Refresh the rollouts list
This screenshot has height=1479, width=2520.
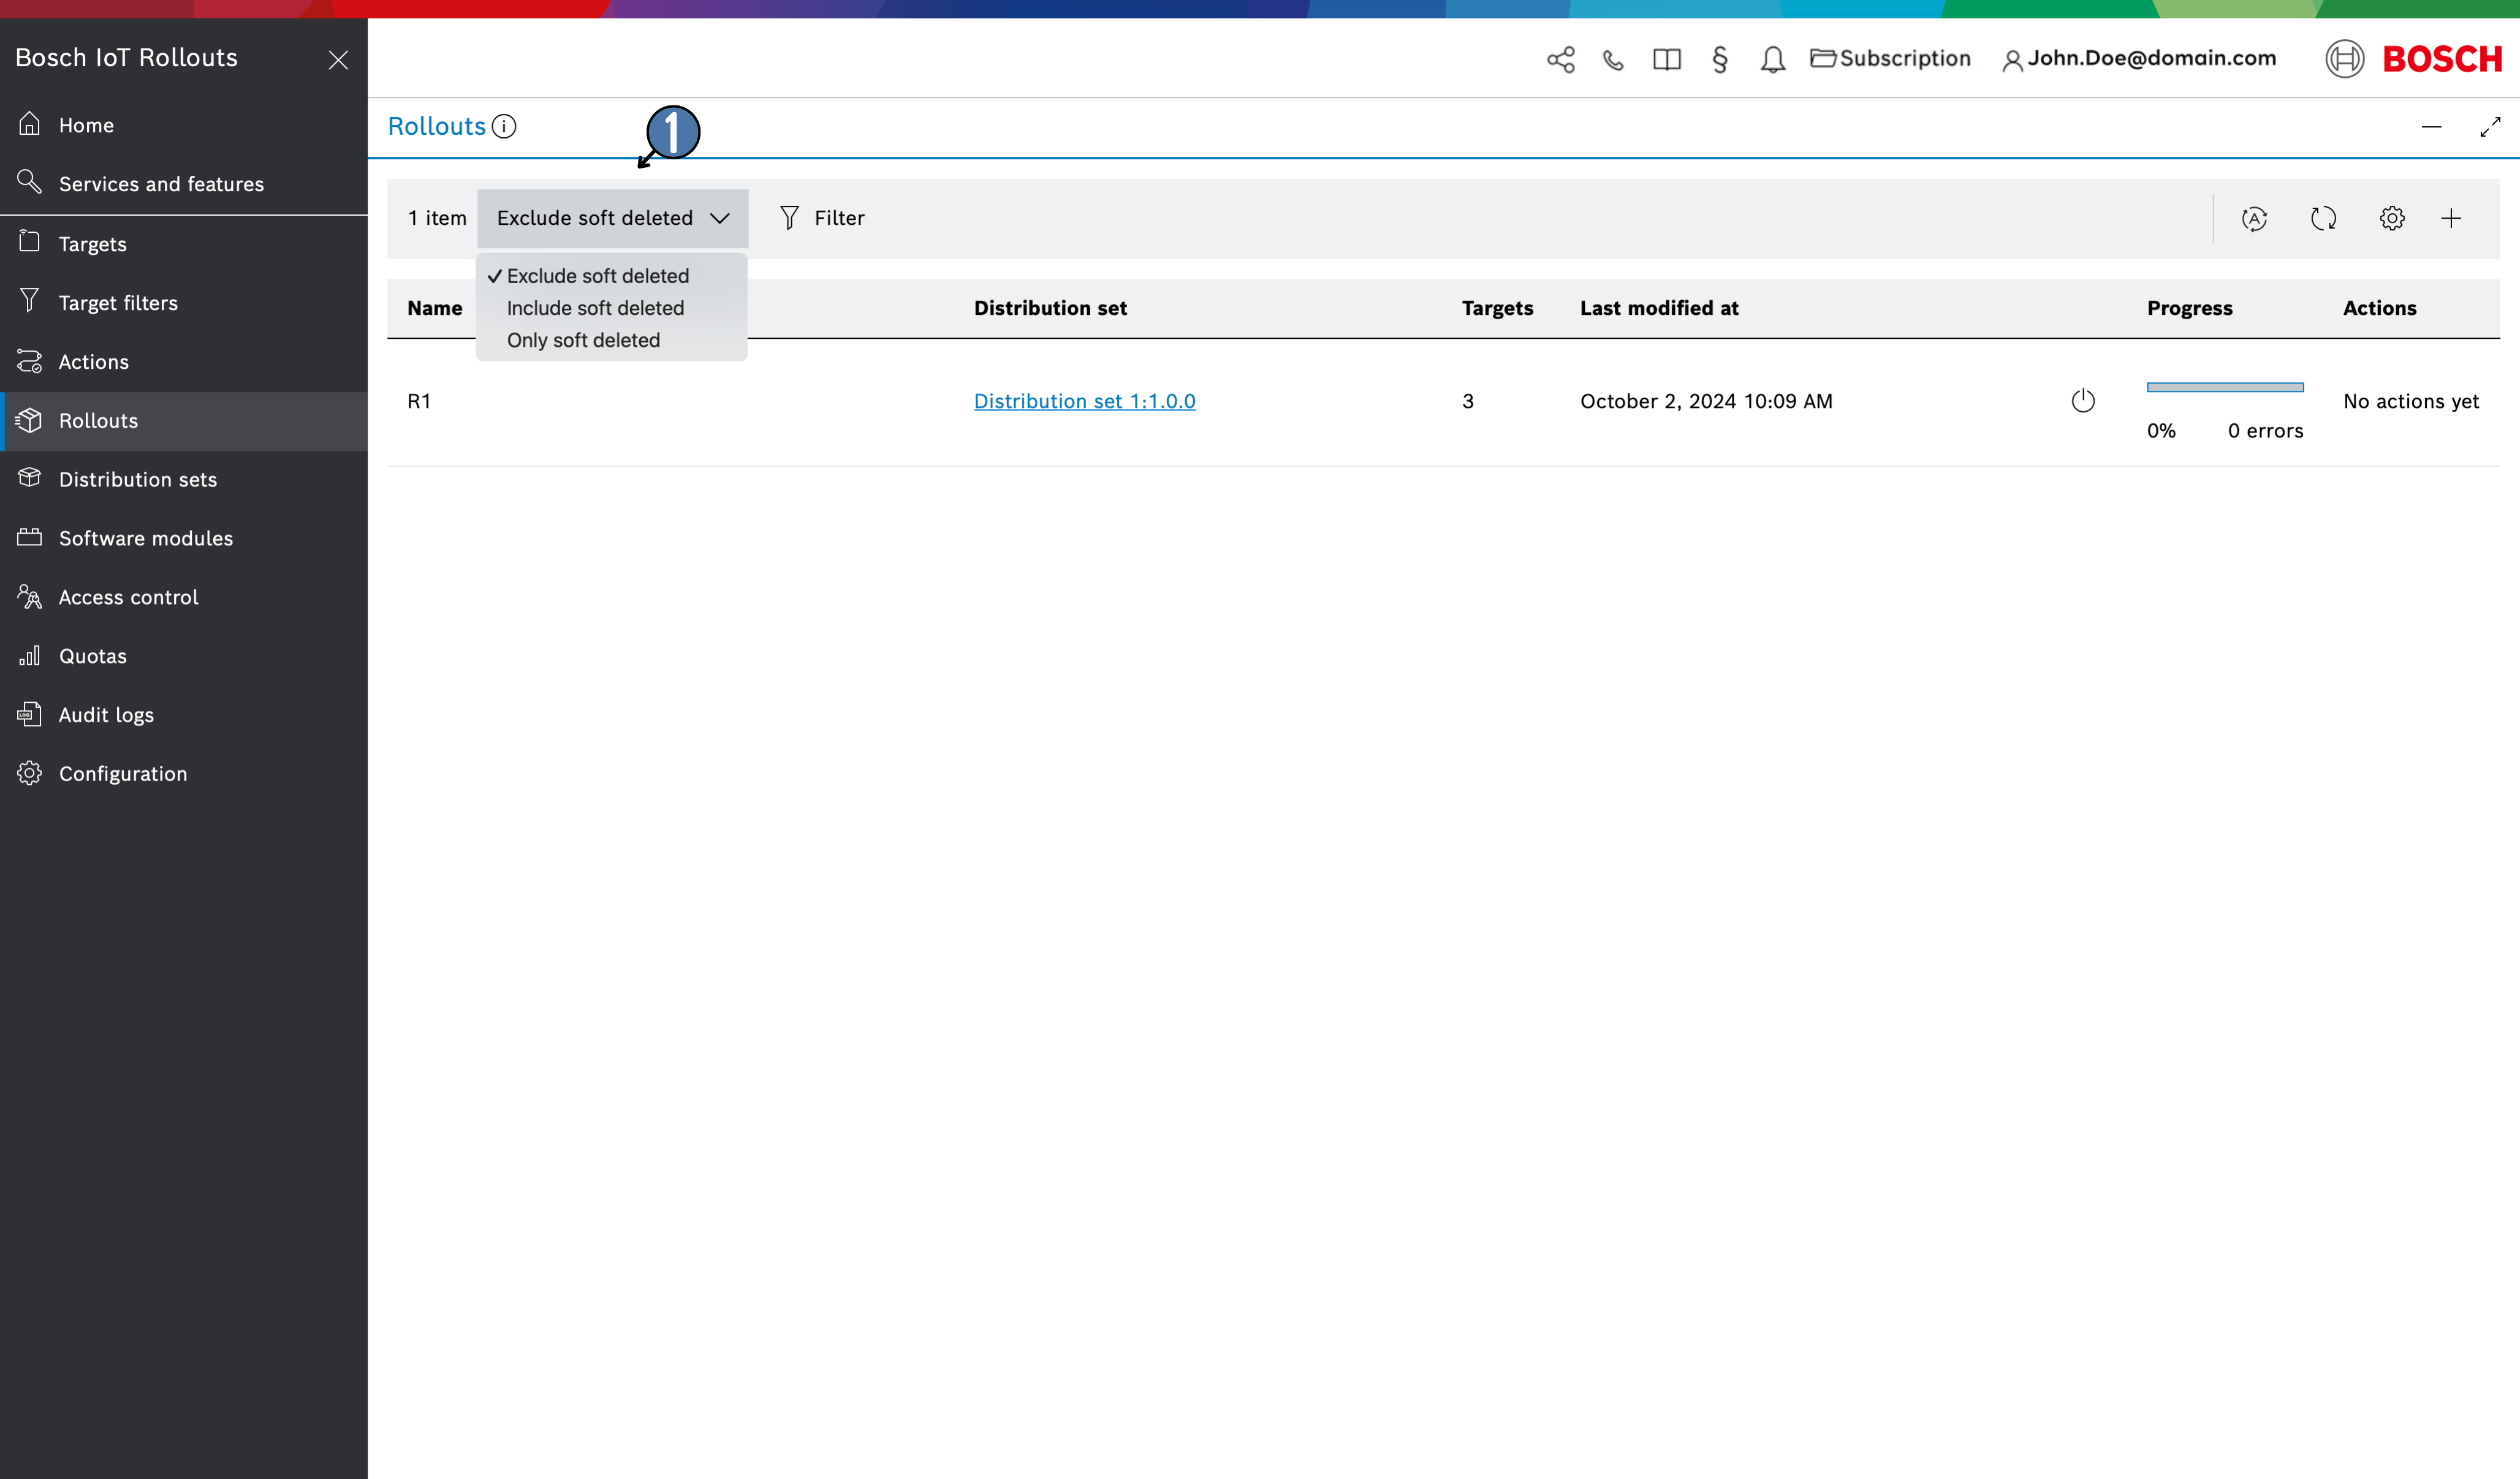(x=2323, y=218)
